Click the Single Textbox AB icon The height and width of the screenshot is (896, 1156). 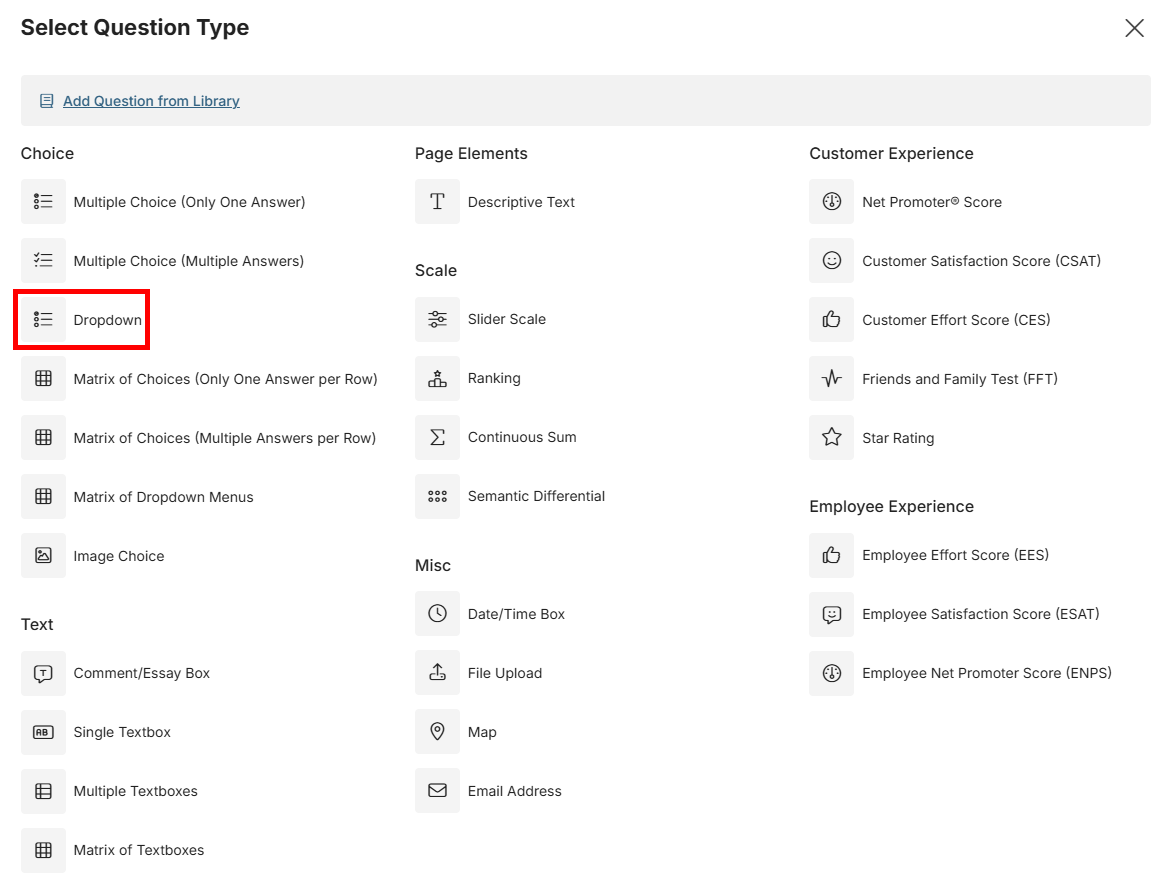point(43,732)
